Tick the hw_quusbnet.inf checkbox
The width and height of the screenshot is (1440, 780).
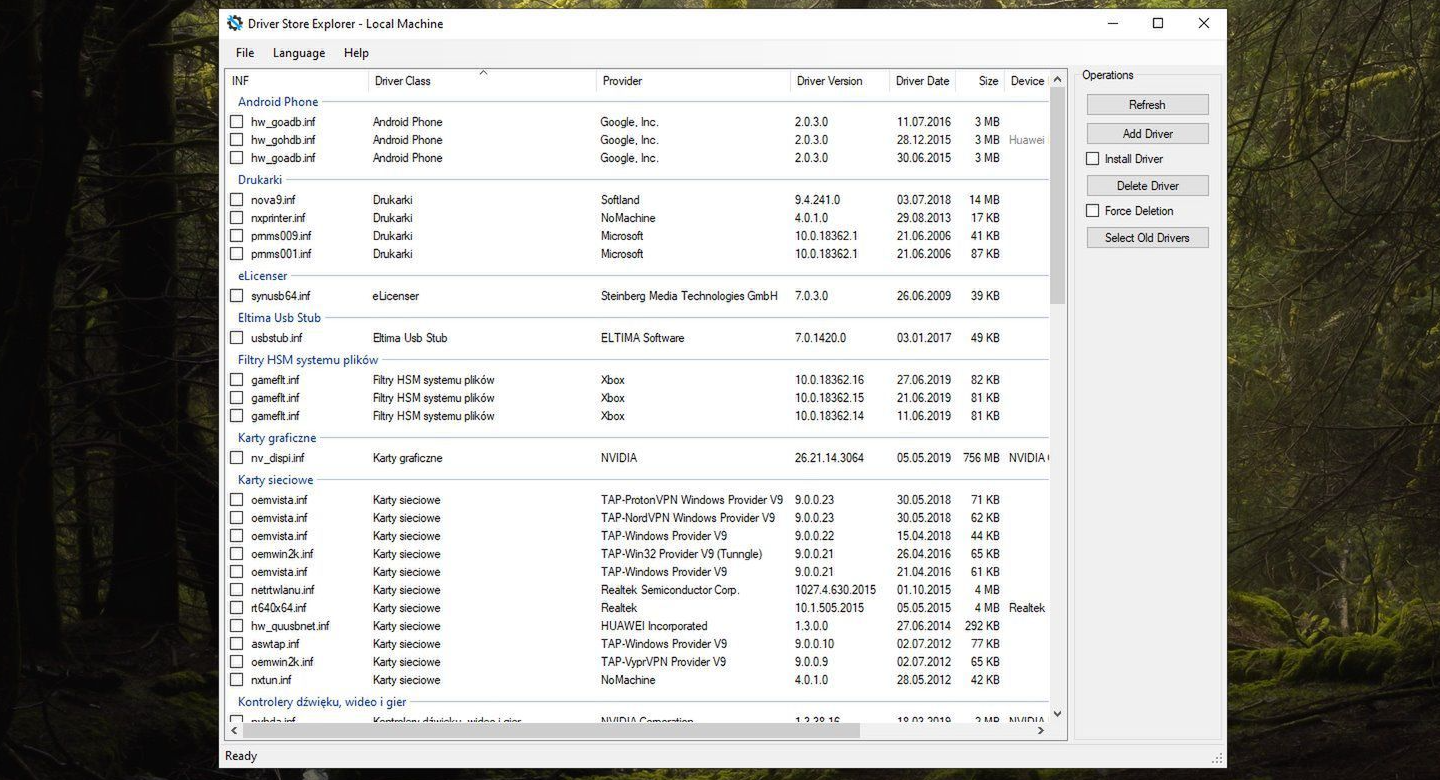point(237,626)
